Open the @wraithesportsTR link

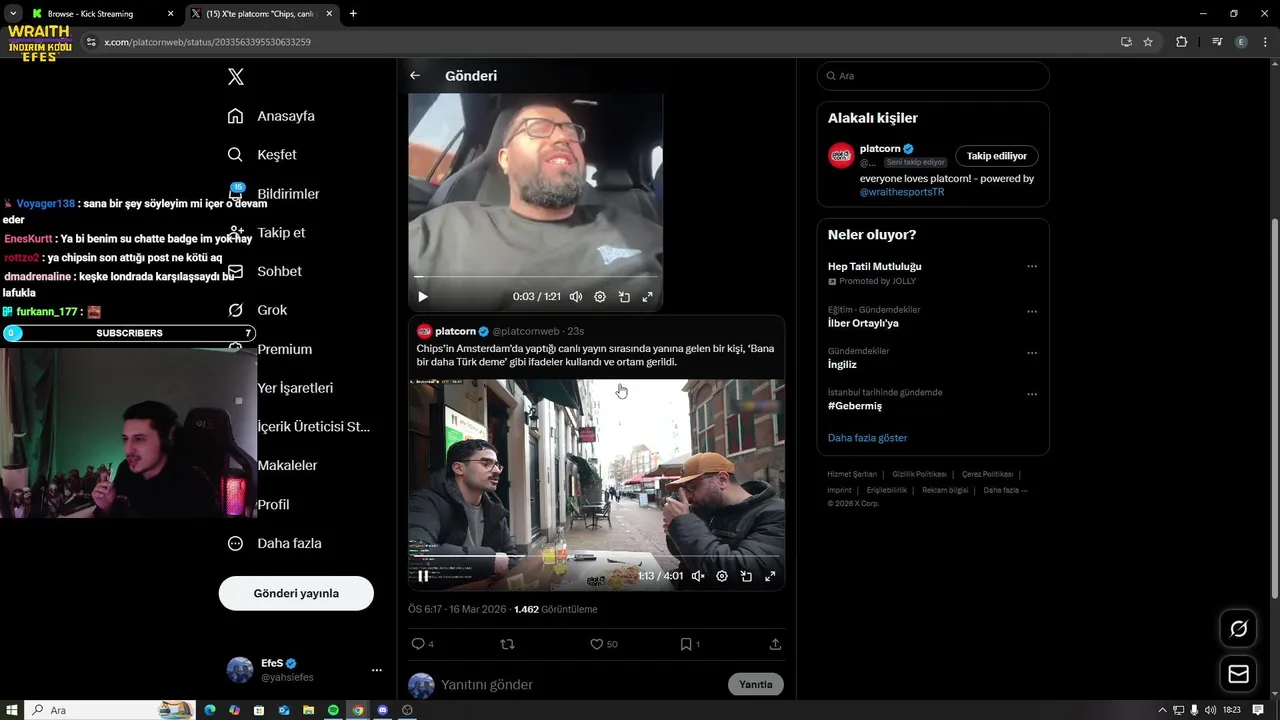click(x=902, y=192)
